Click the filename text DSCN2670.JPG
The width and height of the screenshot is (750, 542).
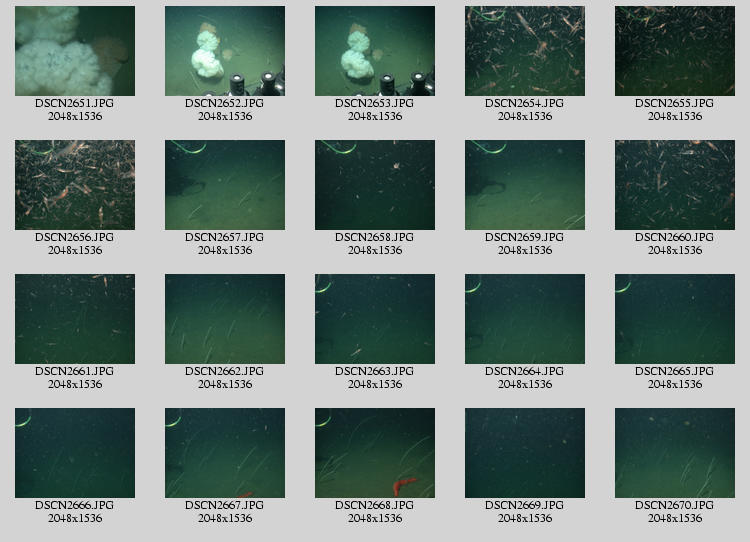click(674, 505)
